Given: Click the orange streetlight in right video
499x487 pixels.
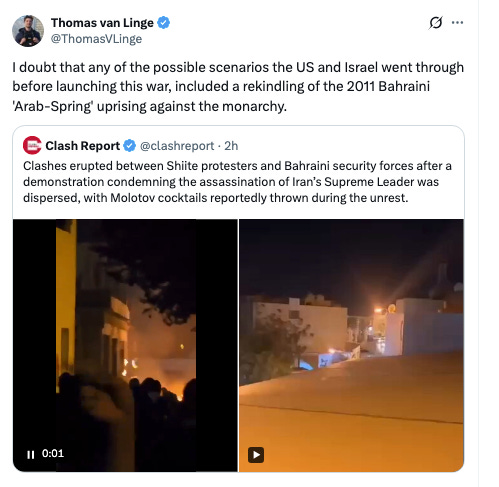Looking at the screenshot, I should [x=379, y=310].
